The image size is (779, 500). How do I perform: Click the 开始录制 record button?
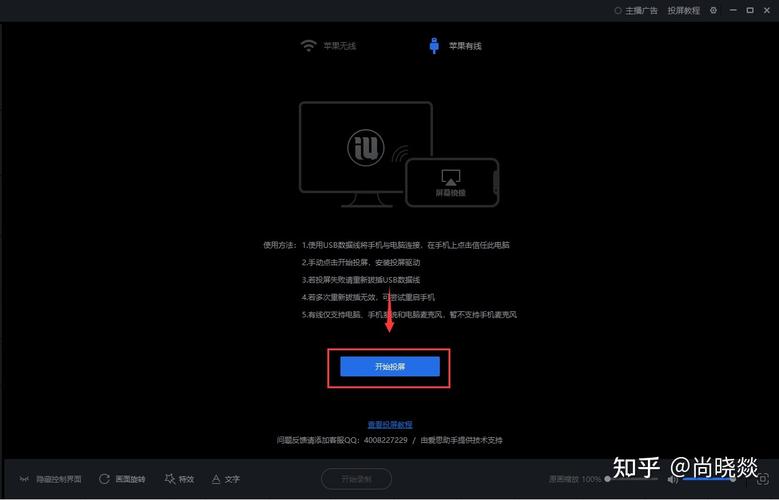click(356, 479)
